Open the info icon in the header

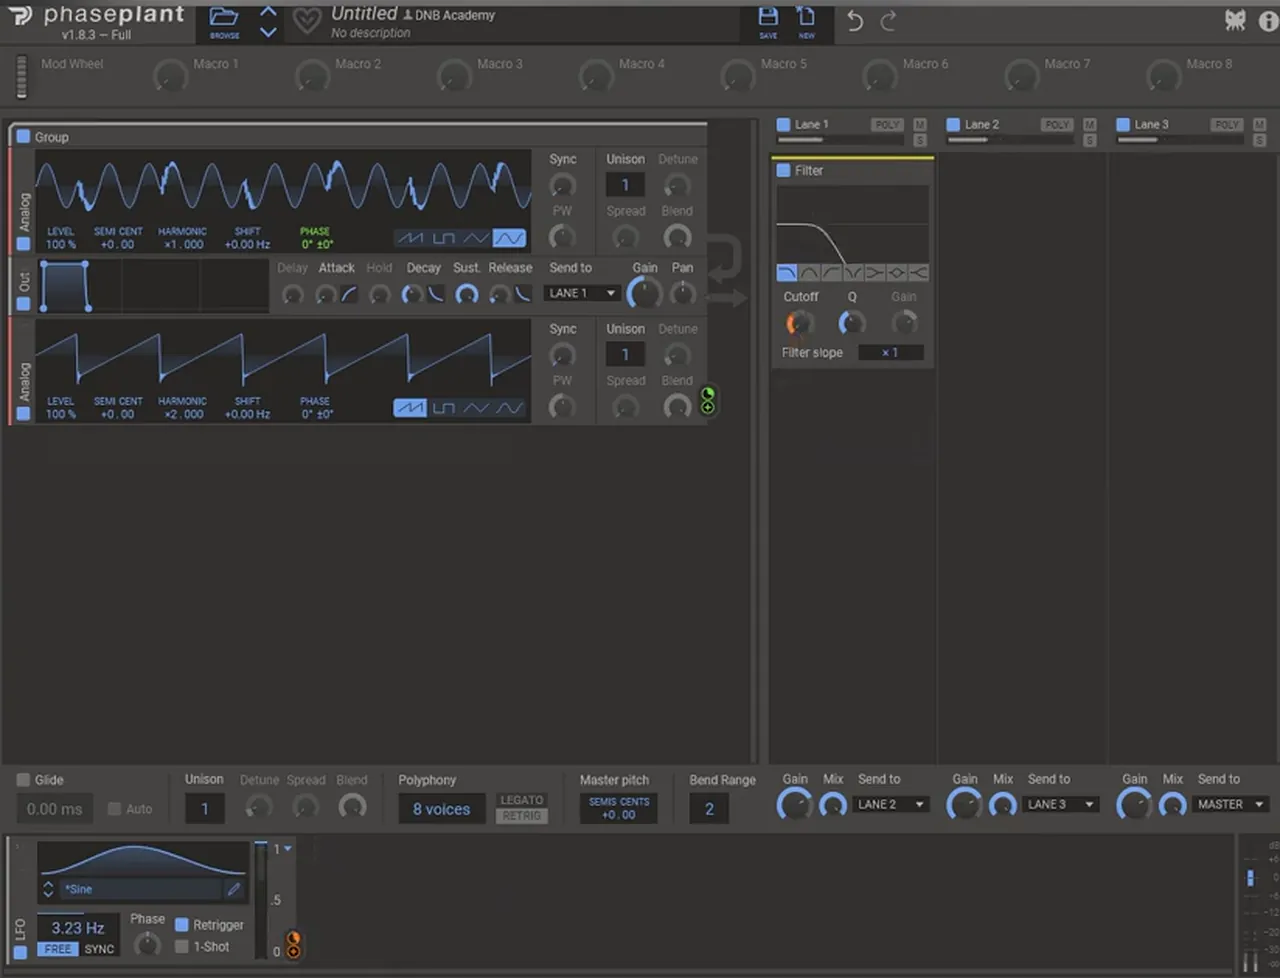(x=1268, y=21)
